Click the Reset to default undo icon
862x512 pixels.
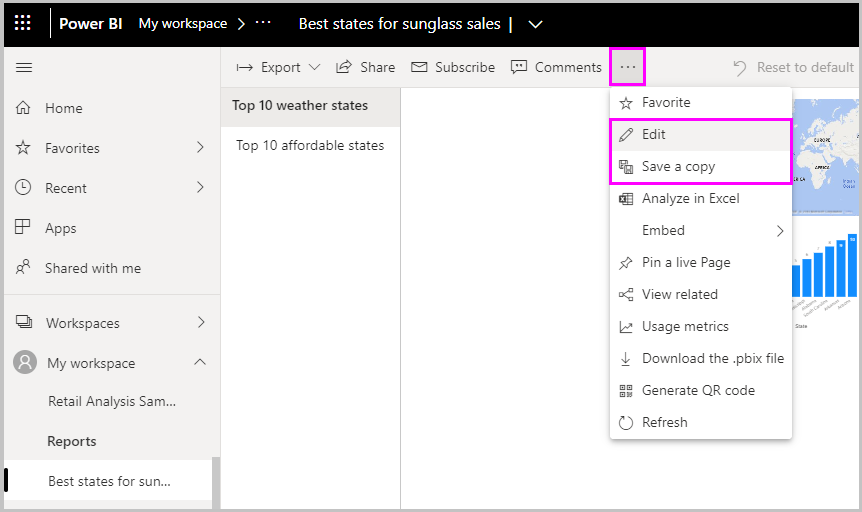740,68
